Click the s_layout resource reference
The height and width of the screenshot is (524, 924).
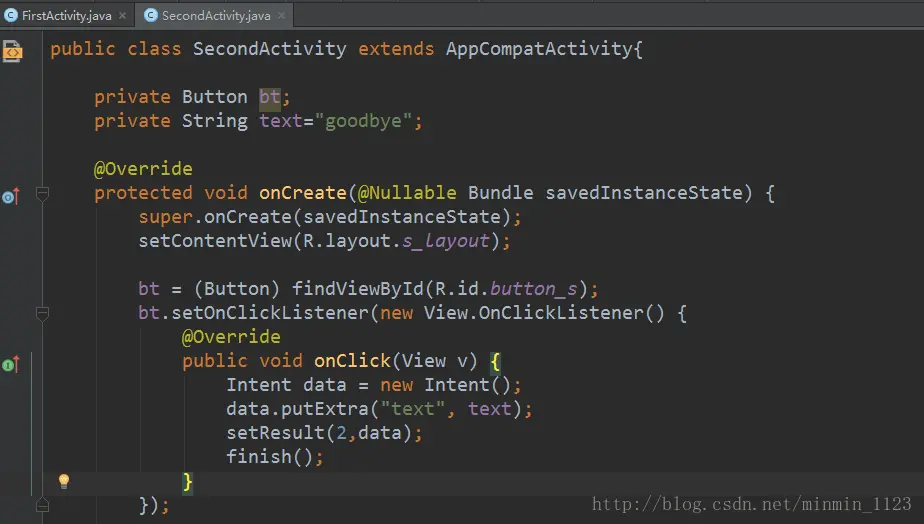tap(446, 241)
